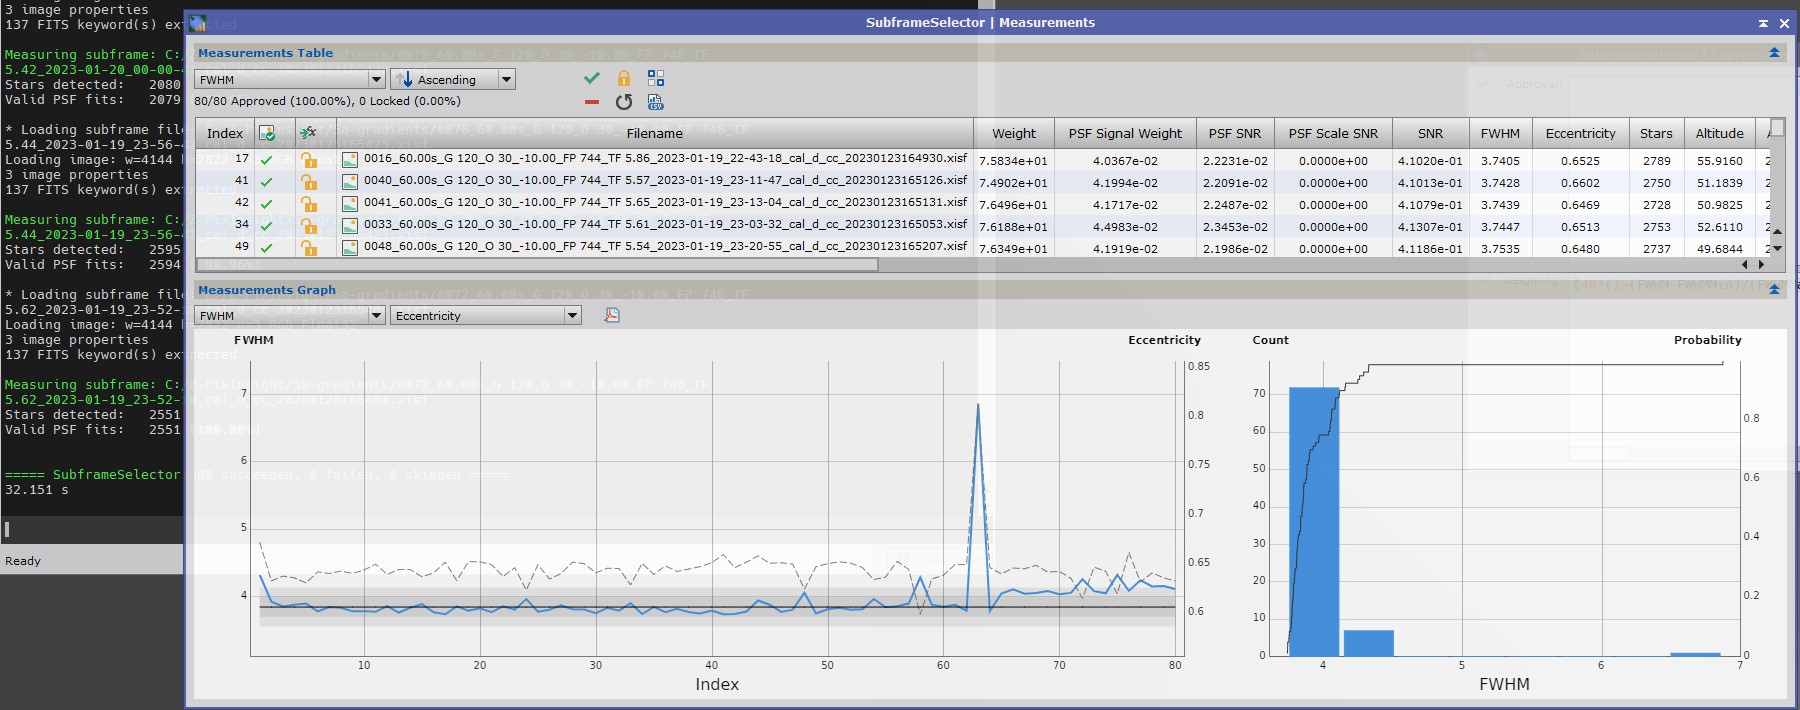Click the circular reset arrow icon
The image size is (1800, 710).
624,102
